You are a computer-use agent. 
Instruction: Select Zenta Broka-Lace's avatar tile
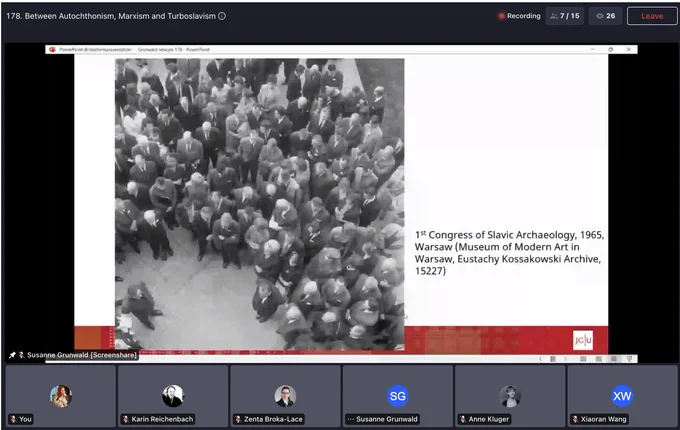pos(285,396)
